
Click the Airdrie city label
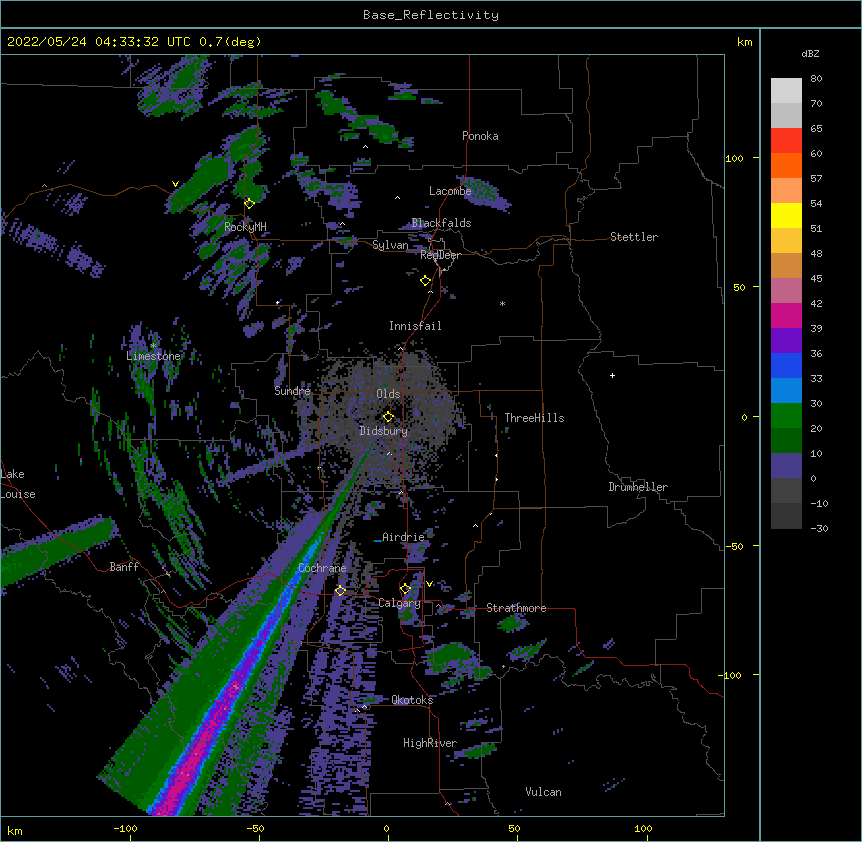point(403,537)
